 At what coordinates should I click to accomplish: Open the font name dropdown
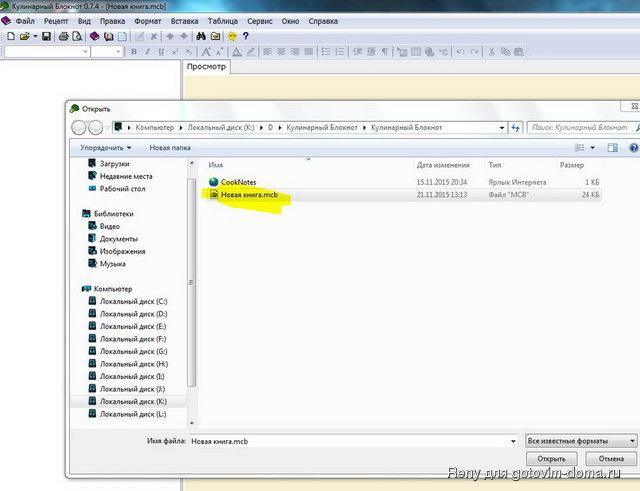[85, 51]
